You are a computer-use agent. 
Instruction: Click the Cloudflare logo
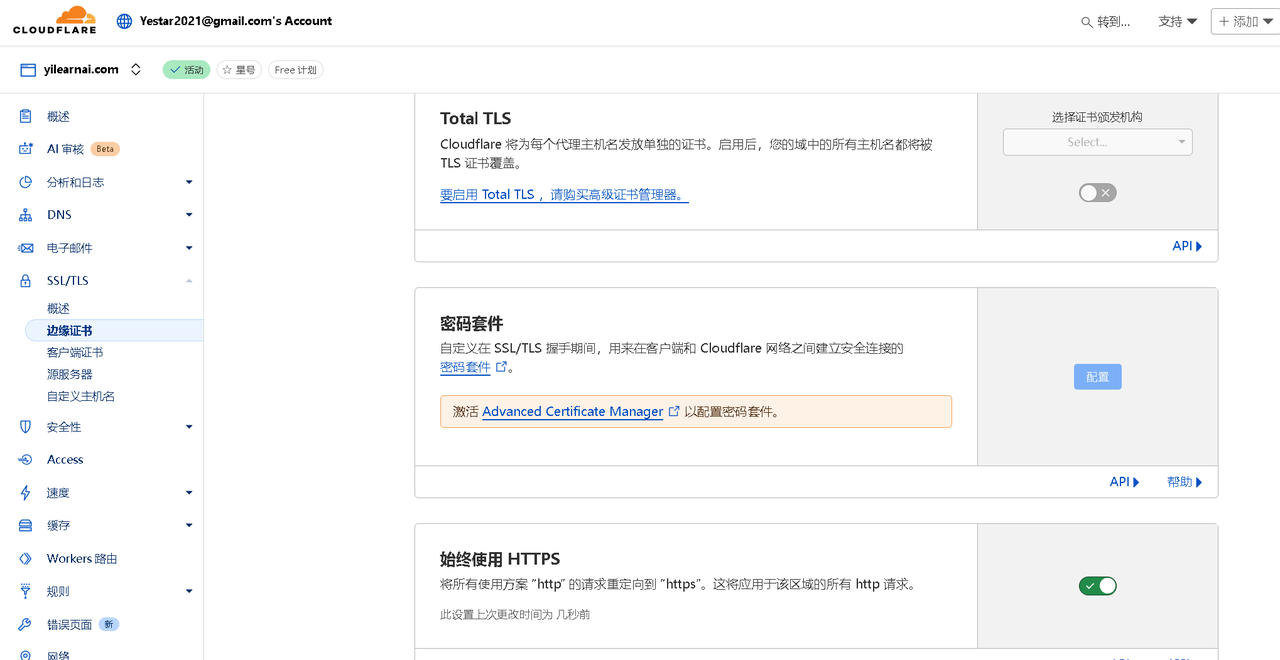55,20
